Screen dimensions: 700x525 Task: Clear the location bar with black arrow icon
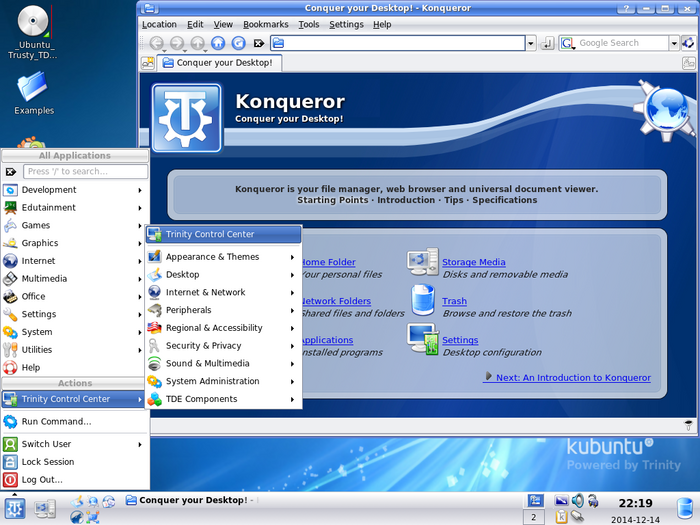259,43
